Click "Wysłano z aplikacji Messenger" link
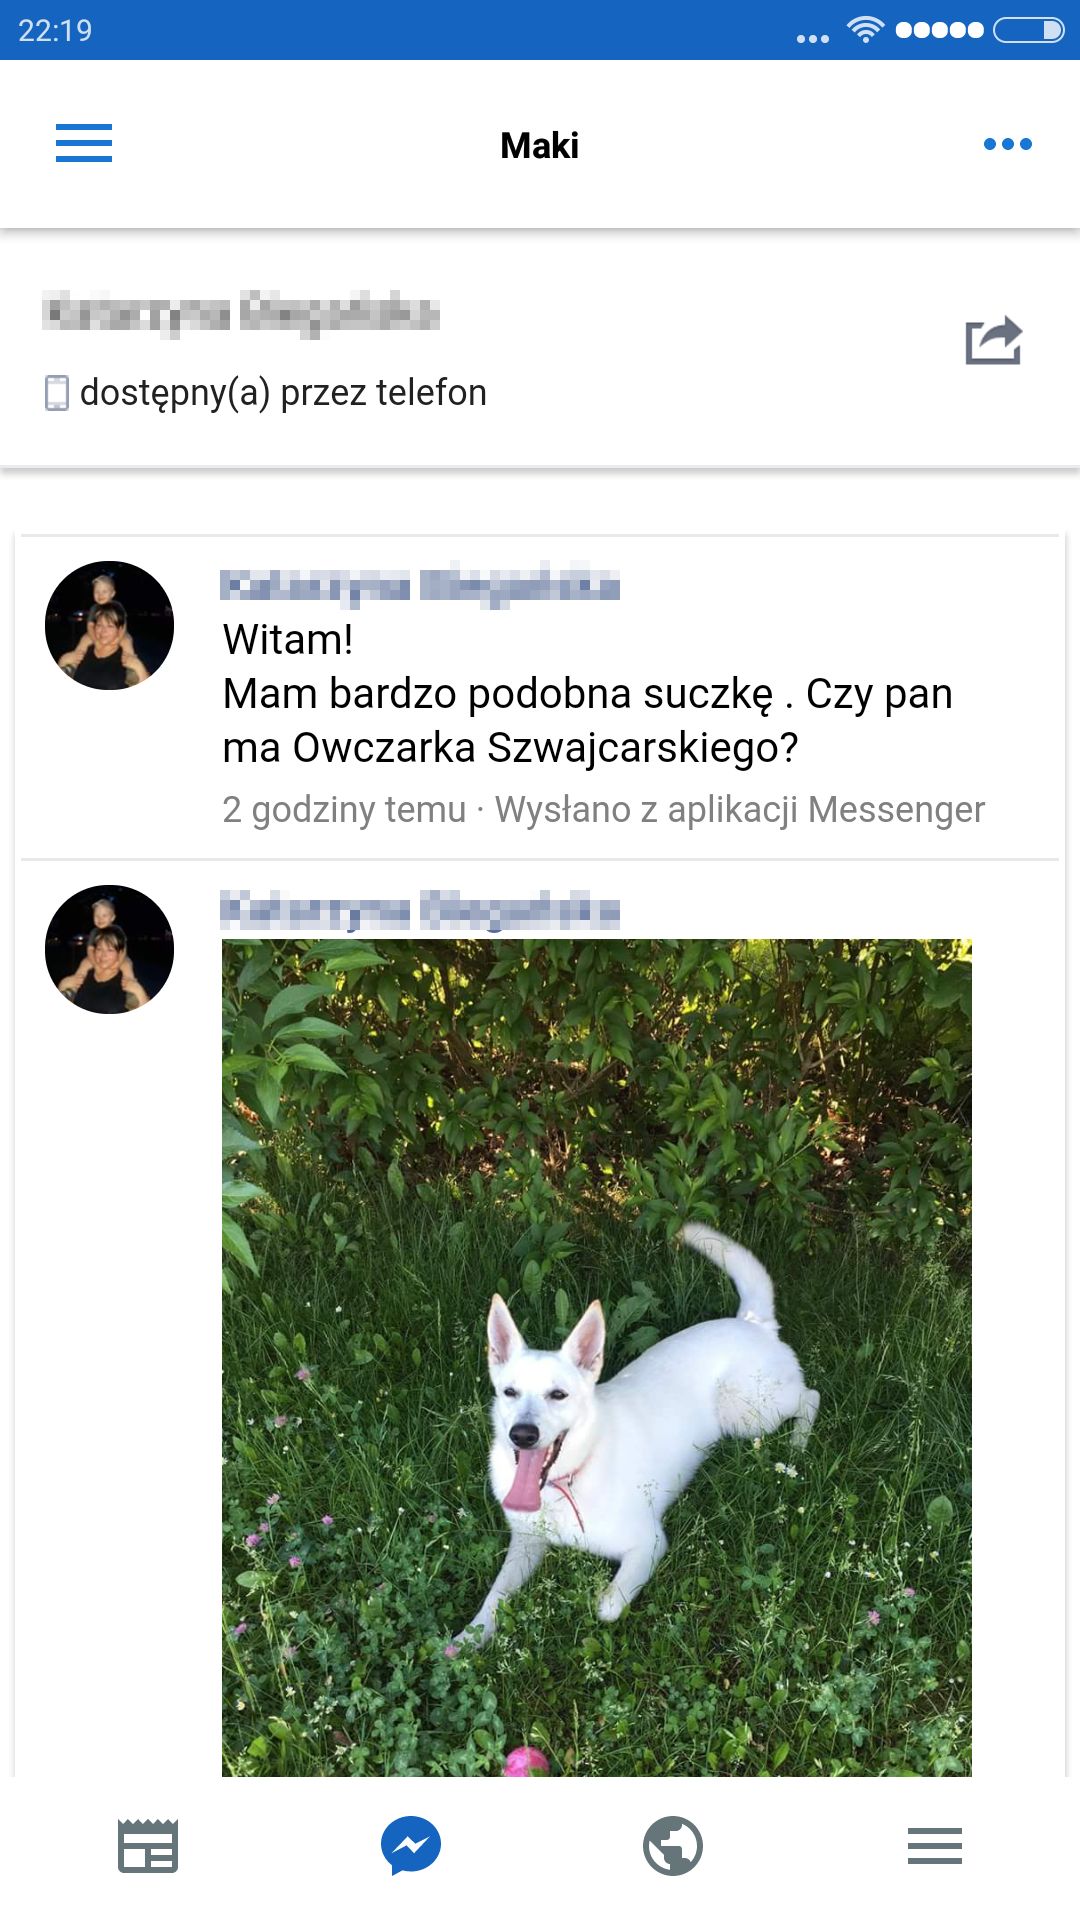This screenshot has width=1080, height=1920. tap(740, 809)
